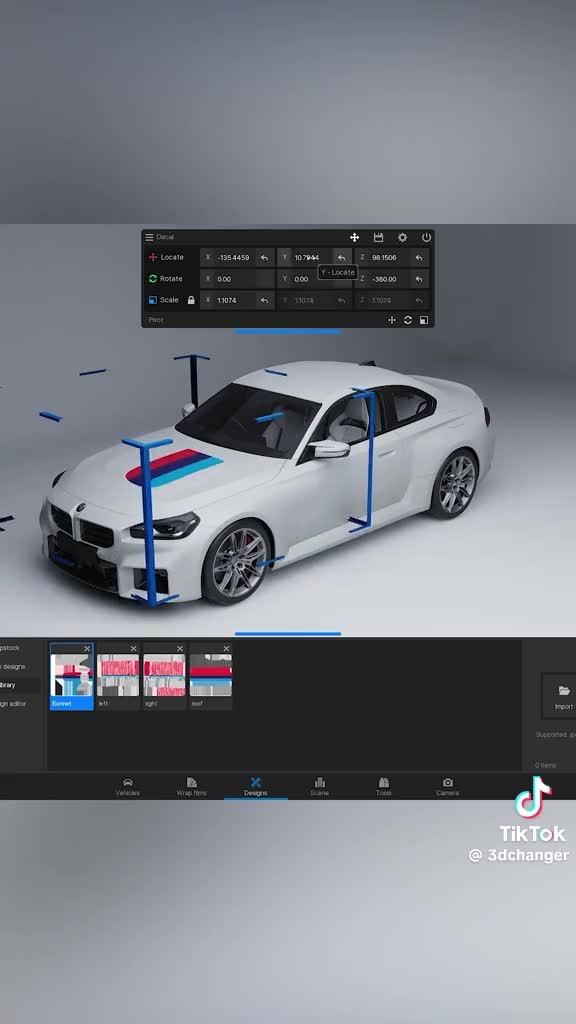
Task: Click the striped decal on car bonnet
Action: 174,468
